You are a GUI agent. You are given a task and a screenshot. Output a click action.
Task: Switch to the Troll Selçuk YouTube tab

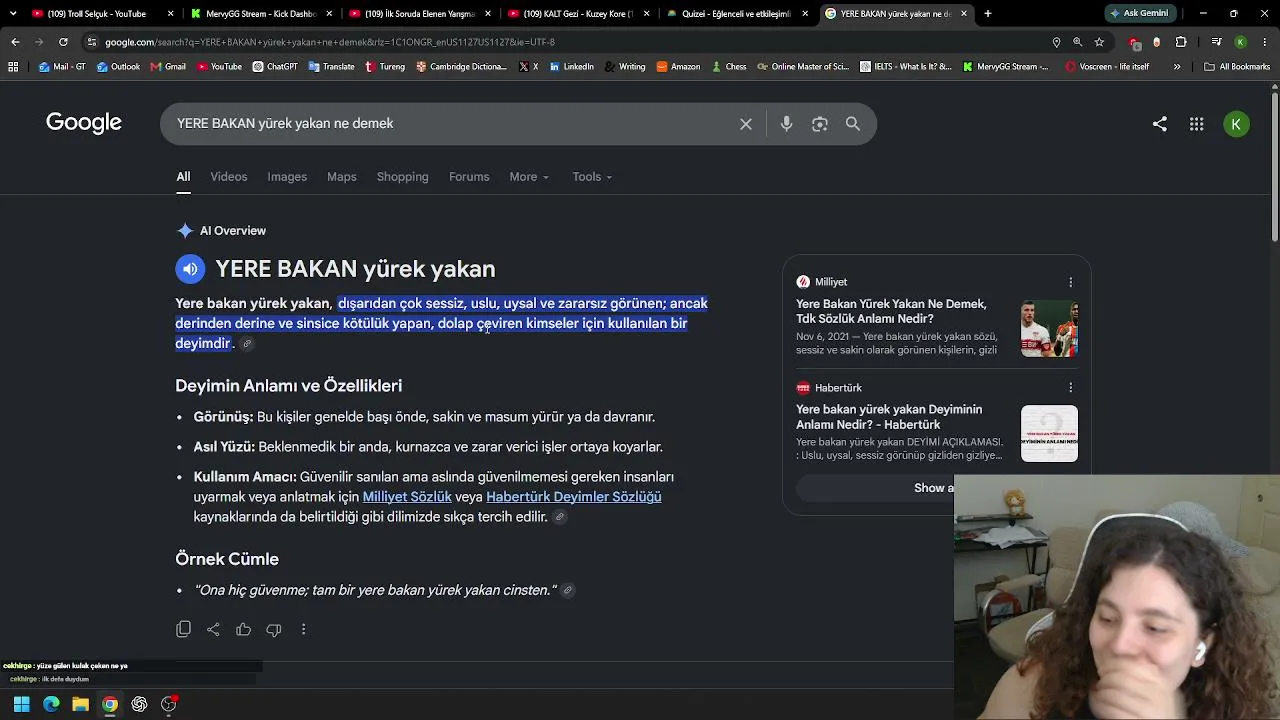click(x=100, y=14)
